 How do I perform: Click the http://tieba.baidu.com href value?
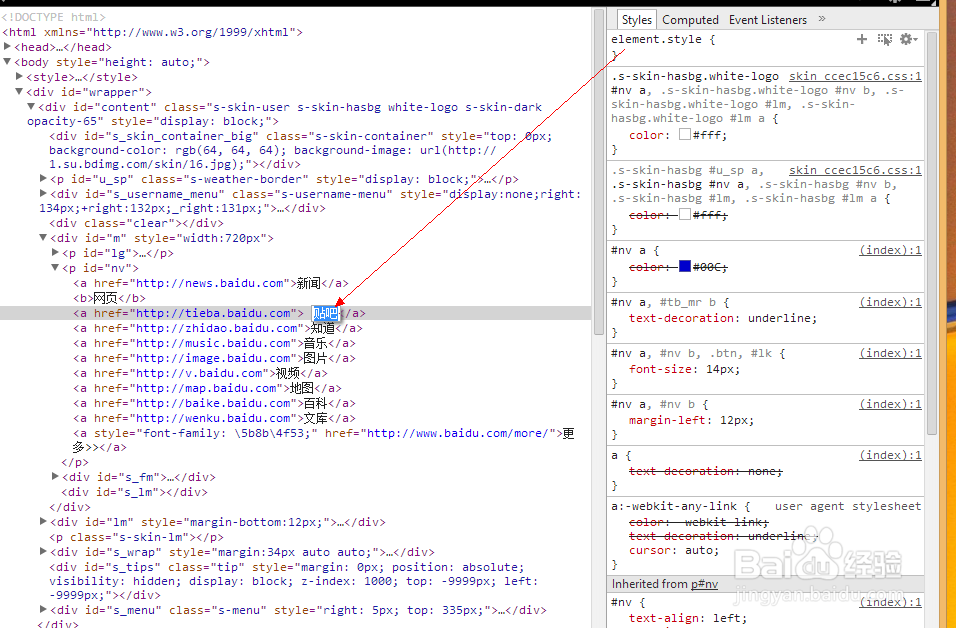(x=213, y=313)
